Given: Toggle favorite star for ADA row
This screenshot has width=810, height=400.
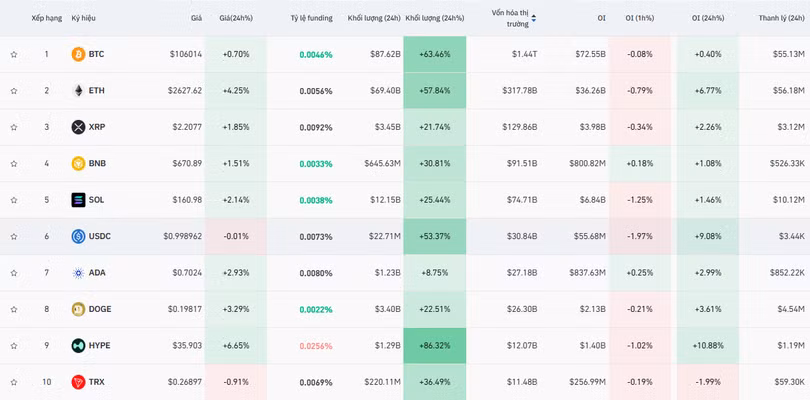Looking at the screenshot, I should 14,273.
